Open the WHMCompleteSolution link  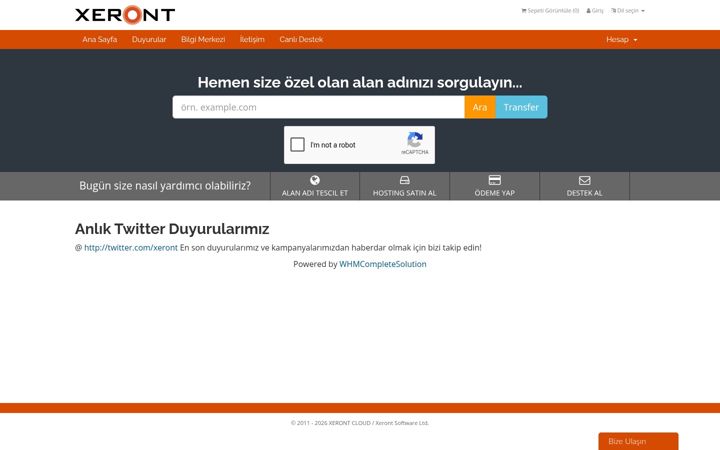(x=382, y=264)
